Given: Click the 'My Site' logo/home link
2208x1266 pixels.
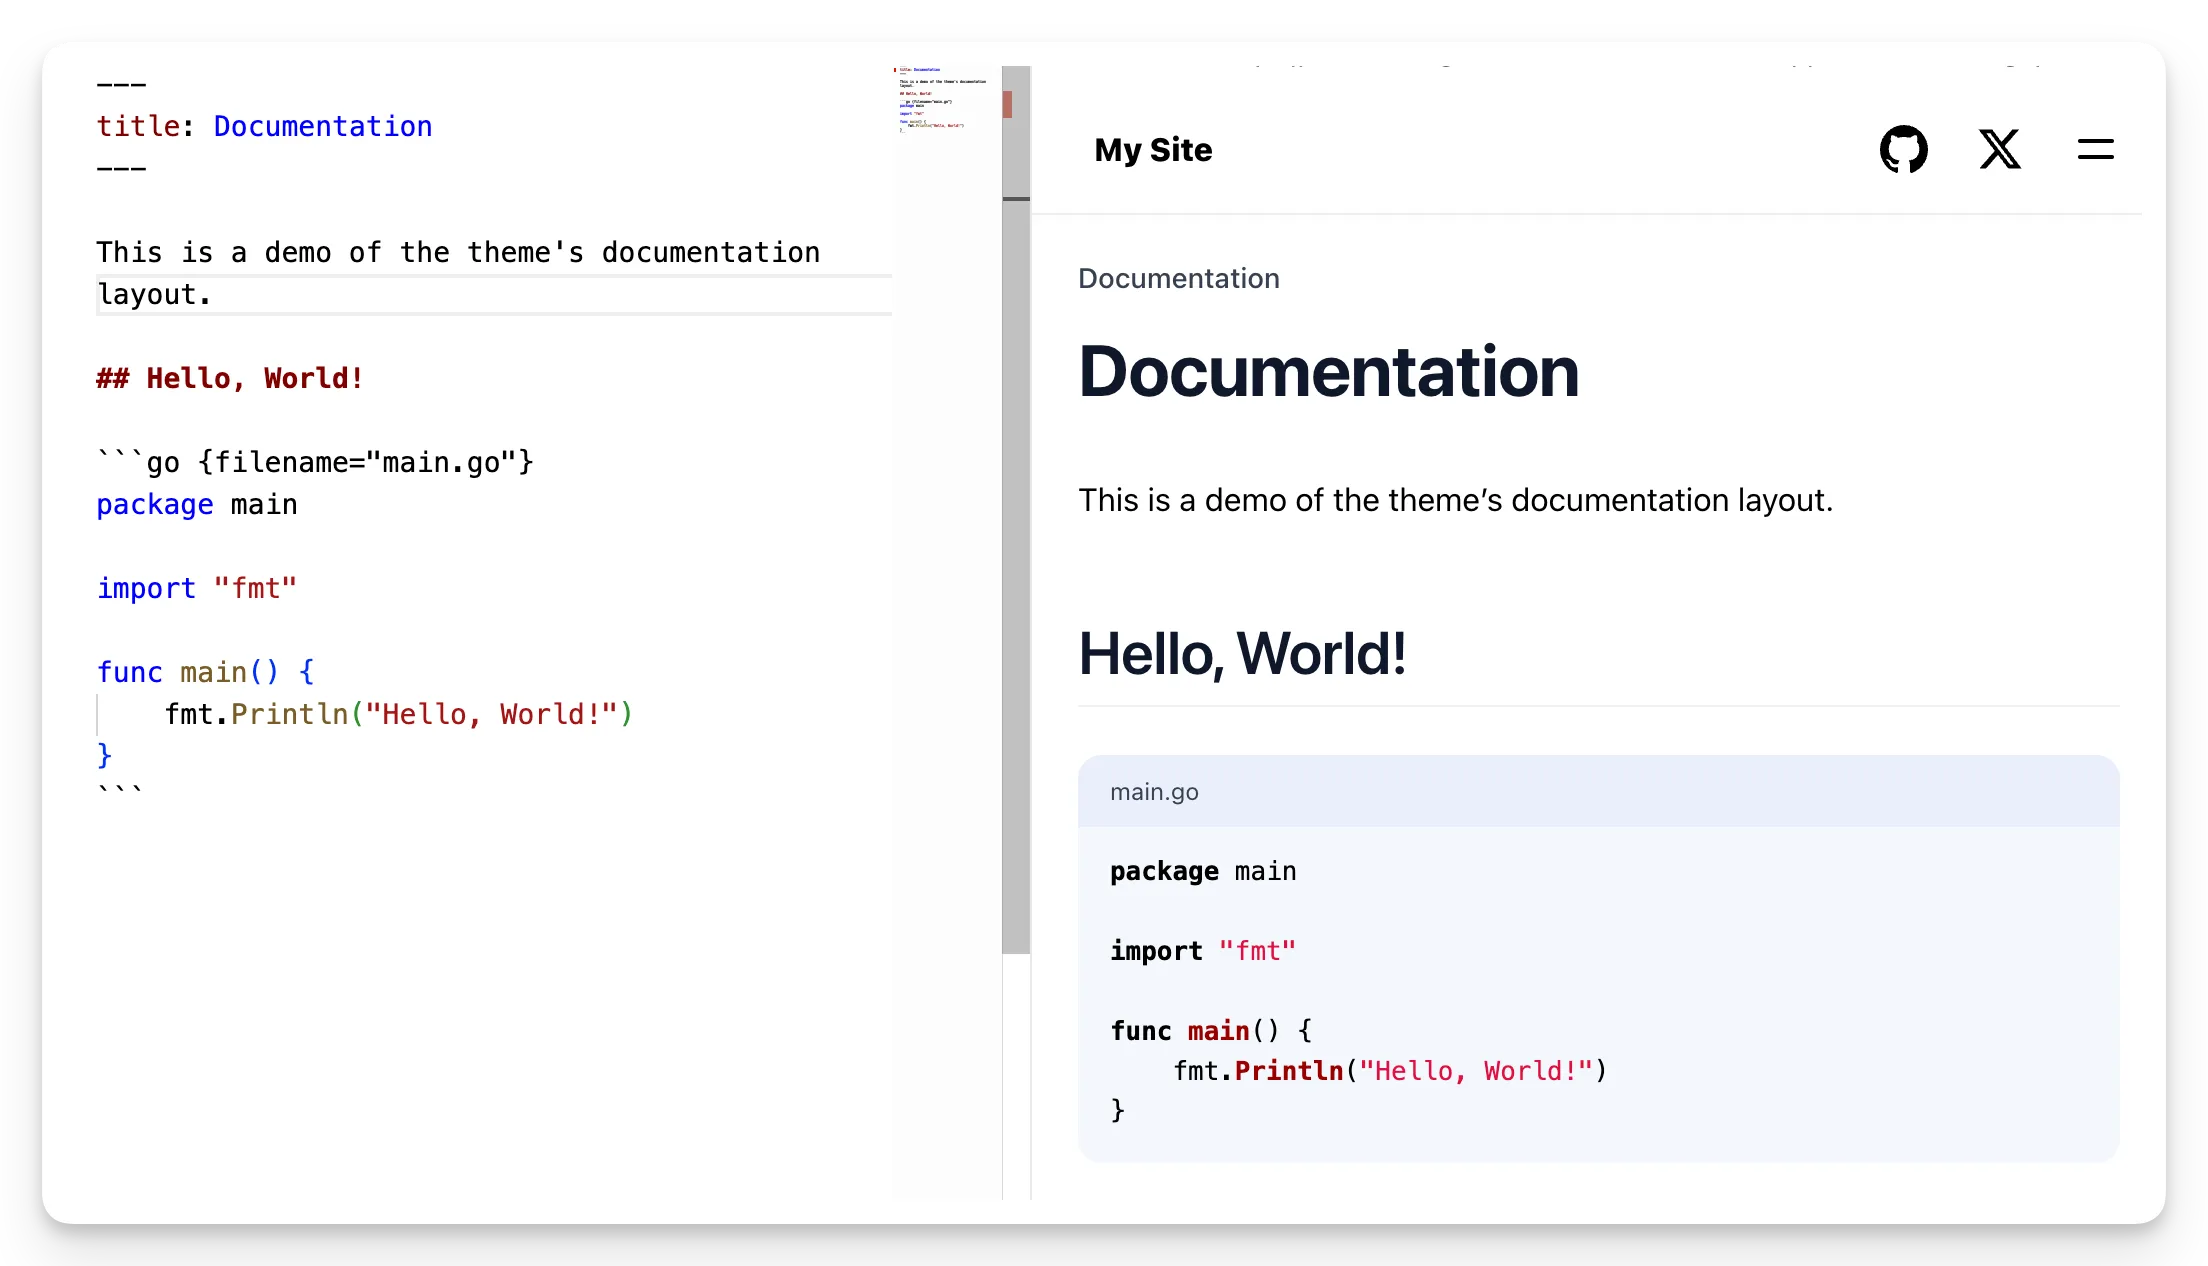Looking at the screenshot, I should pos(1153,149).
